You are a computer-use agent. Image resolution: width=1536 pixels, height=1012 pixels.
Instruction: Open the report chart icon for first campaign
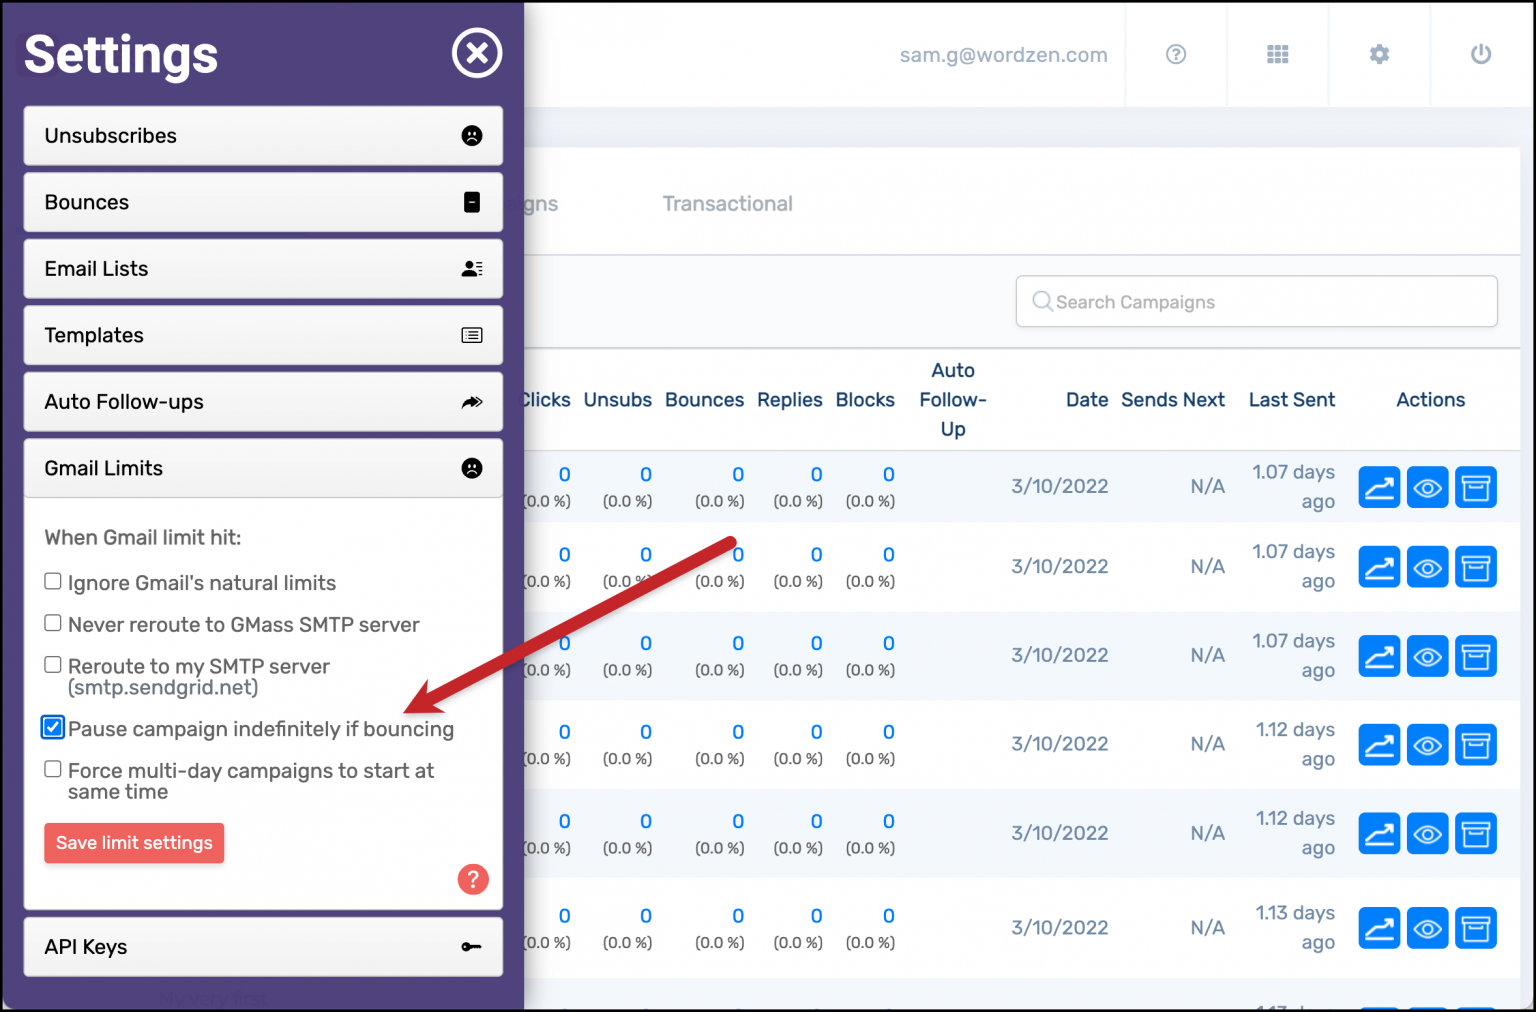pos(1379,487)
